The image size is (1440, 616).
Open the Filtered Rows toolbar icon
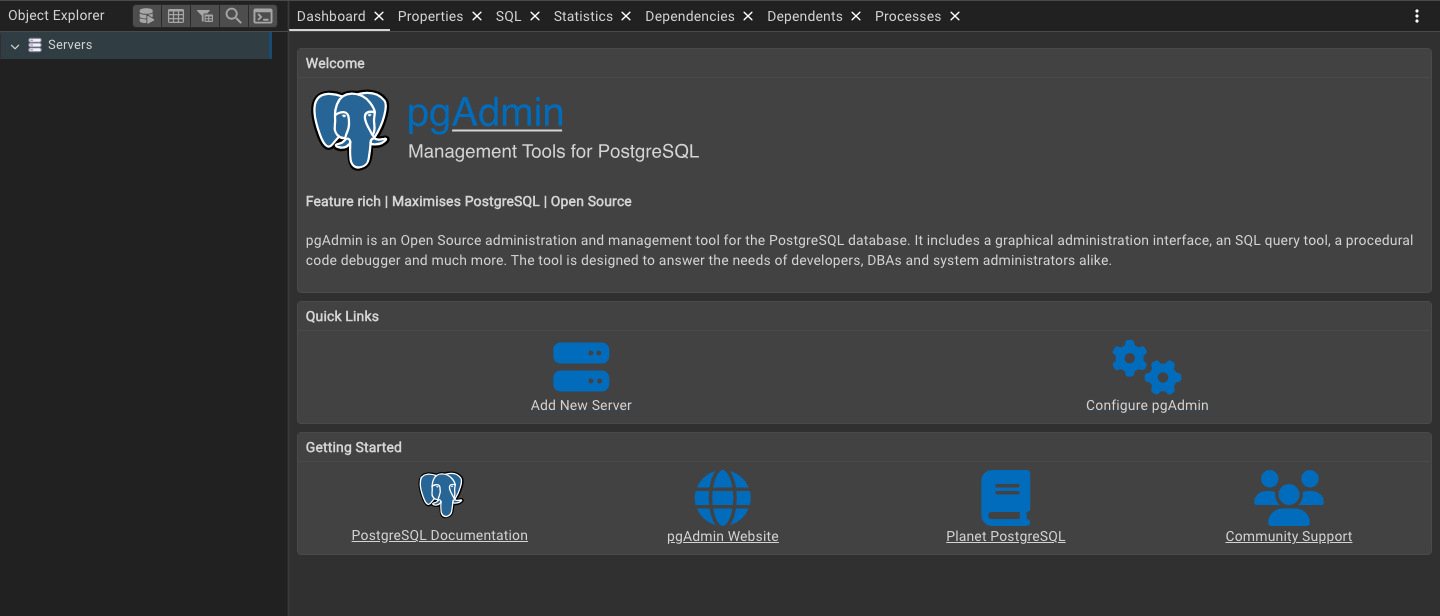tap(205, 16)
